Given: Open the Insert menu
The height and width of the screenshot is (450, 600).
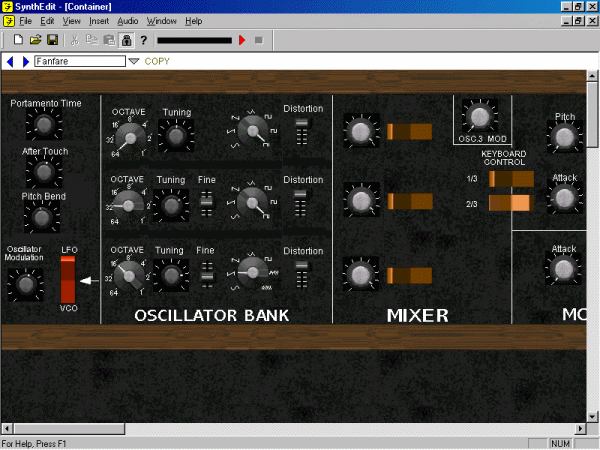Looking at the screenshot, I should [x=99, y=20].
